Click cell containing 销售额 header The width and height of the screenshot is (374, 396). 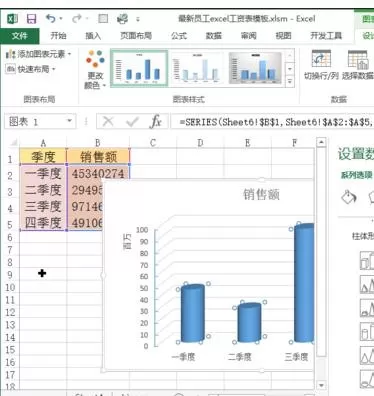point(98,156)
